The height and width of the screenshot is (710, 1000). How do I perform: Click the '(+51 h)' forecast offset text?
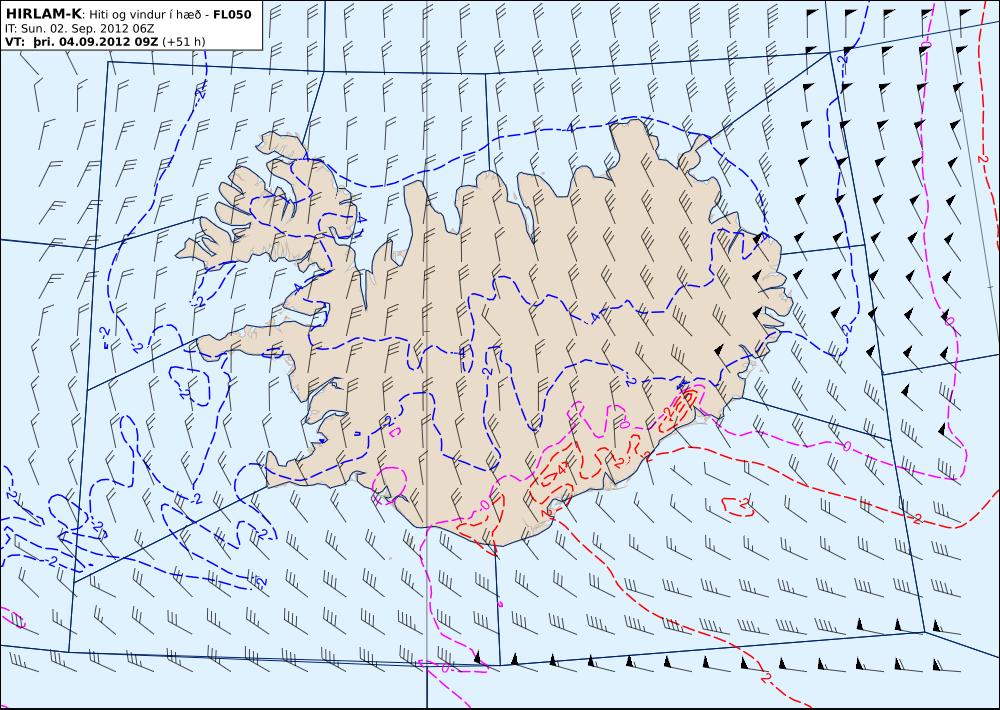click(184, 42)
